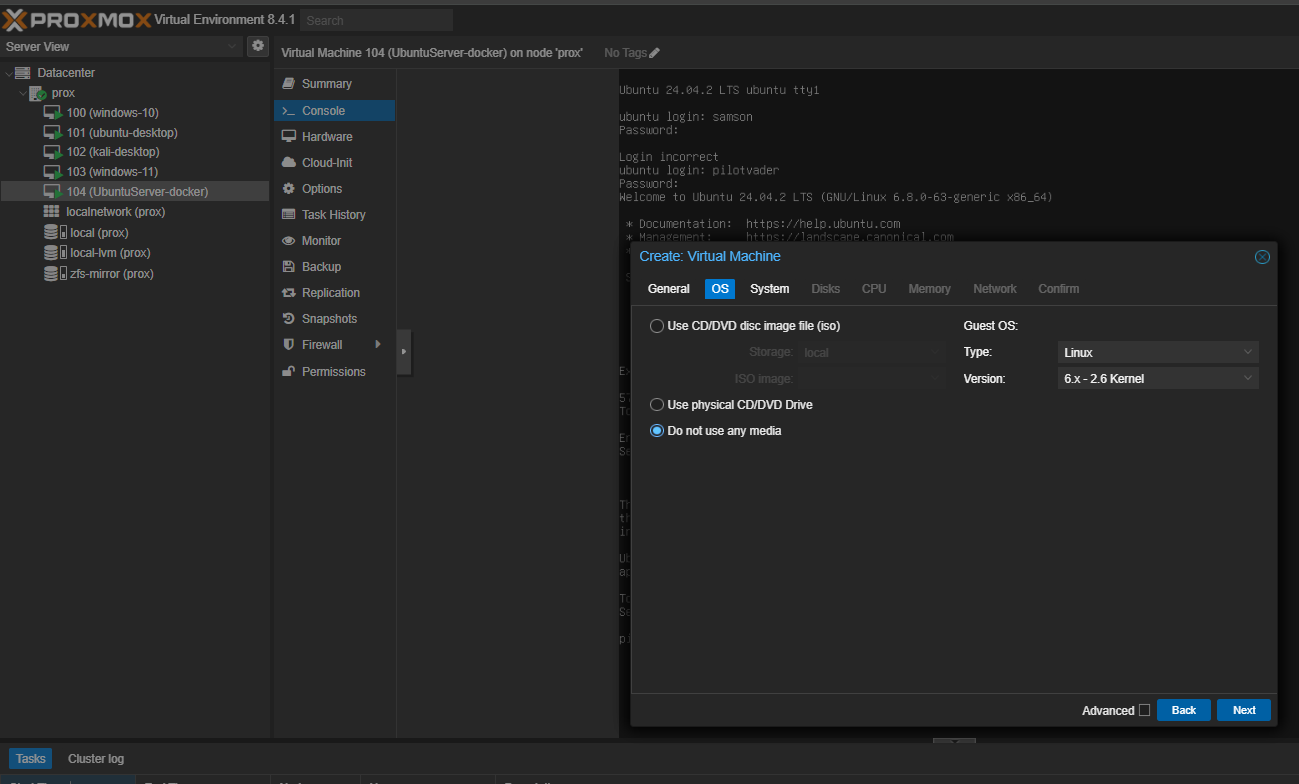This screenshot has width=1299, height=784.
Task: Open the Guest OS Type dropdown
Action: click(x=1157, y=353)
